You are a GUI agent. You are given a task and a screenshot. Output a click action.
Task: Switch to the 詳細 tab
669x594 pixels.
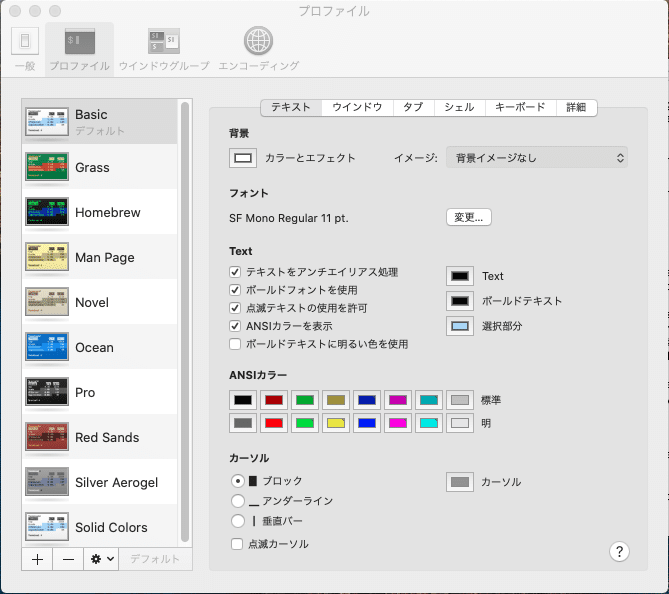pos(576,107)
